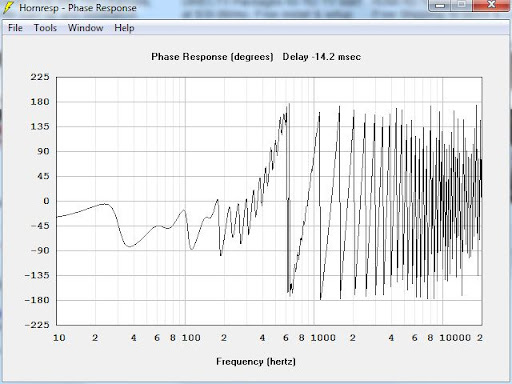512x384 pixels.
Task: Click the 180 value on the vertical axis
Action: [x=40, y=102]
